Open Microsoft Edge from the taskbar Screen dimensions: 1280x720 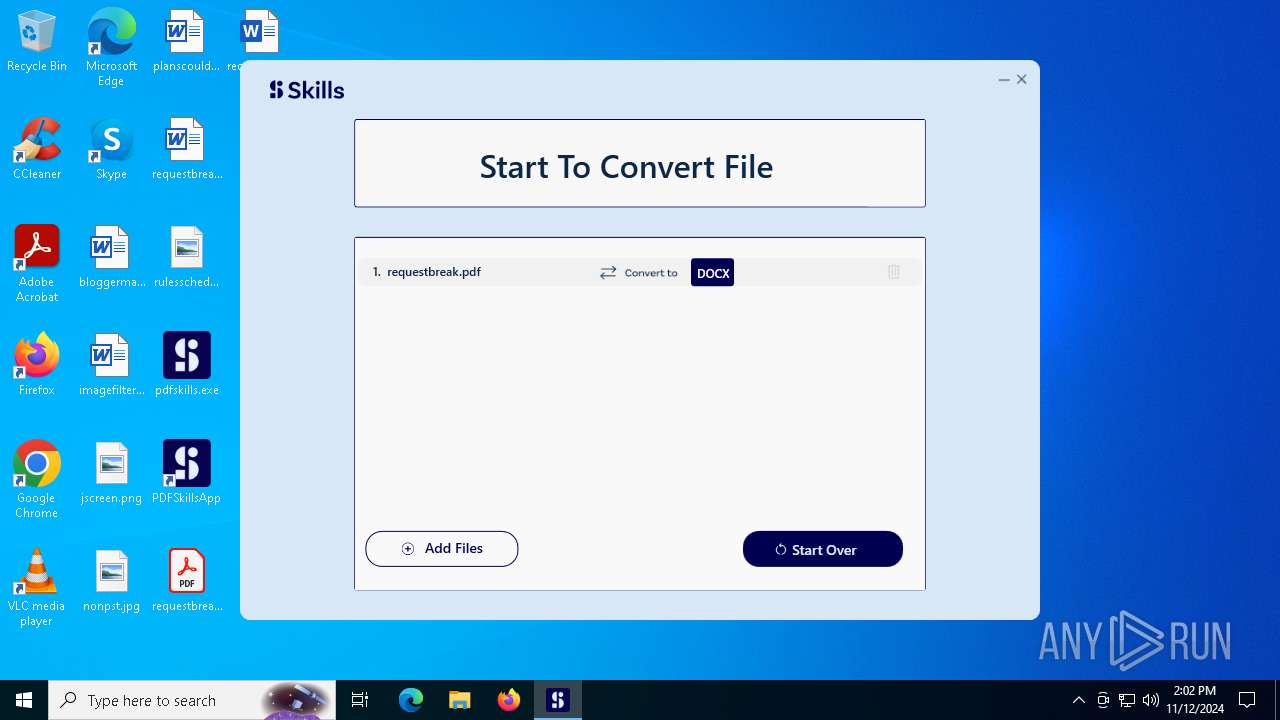point(411,700)
